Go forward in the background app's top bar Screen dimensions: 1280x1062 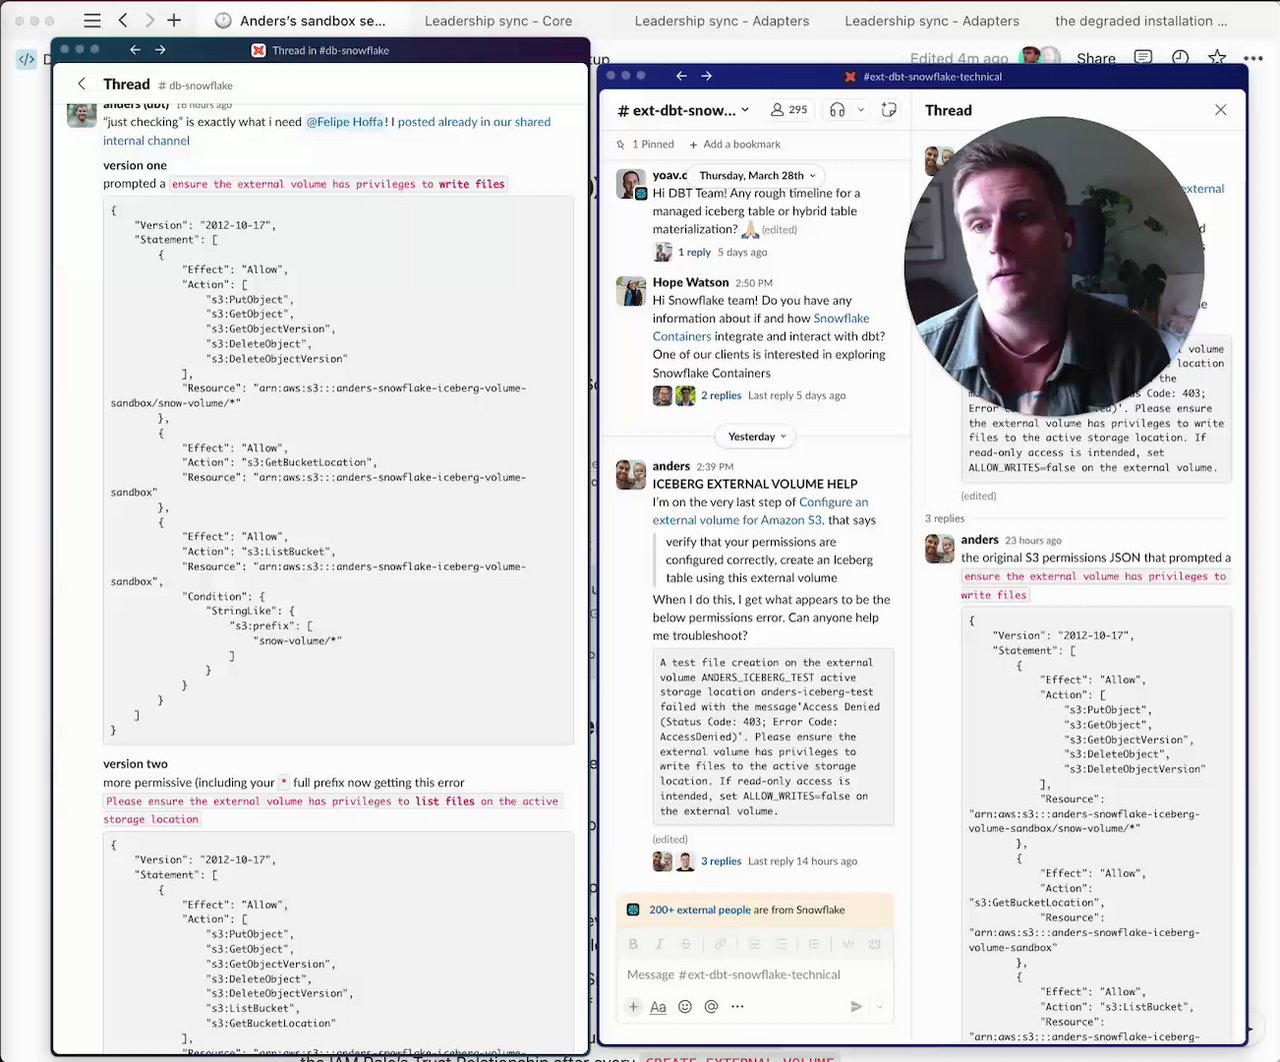point(149,20)
